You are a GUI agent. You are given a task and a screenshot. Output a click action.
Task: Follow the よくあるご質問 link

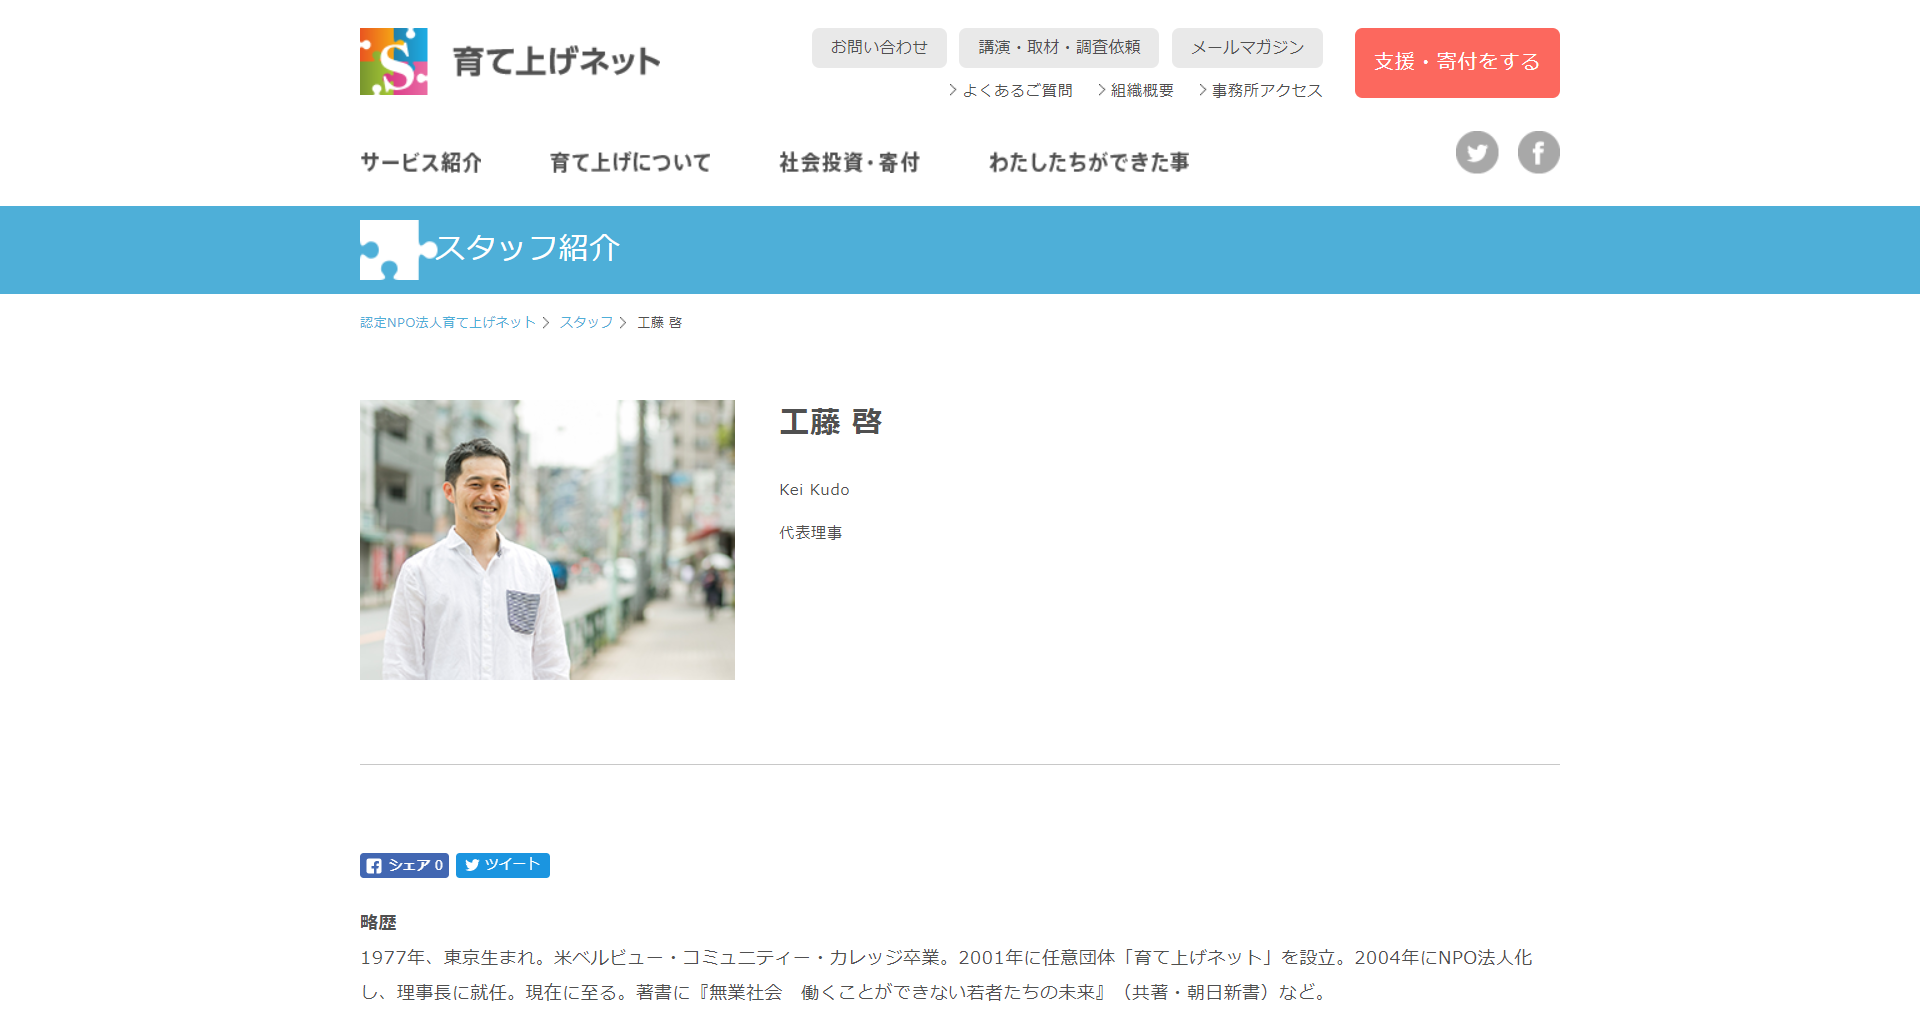pos(1016,91)
